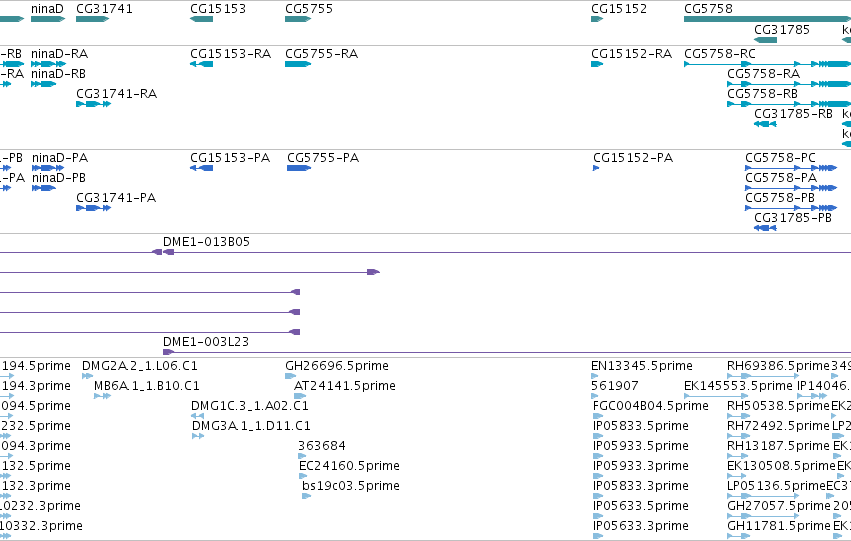Click EST feature 561907
Viewport: 851px width, 541px height.
[596, 396]
